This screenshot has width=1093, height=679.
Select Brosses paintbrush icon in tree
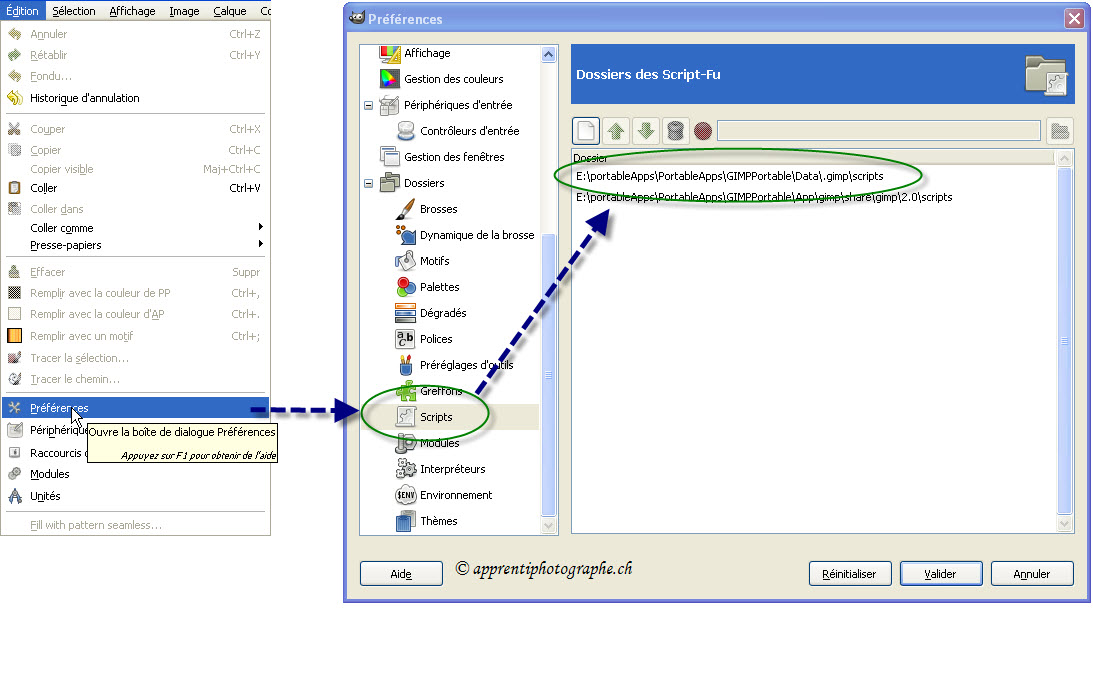[x=405, y=209]
